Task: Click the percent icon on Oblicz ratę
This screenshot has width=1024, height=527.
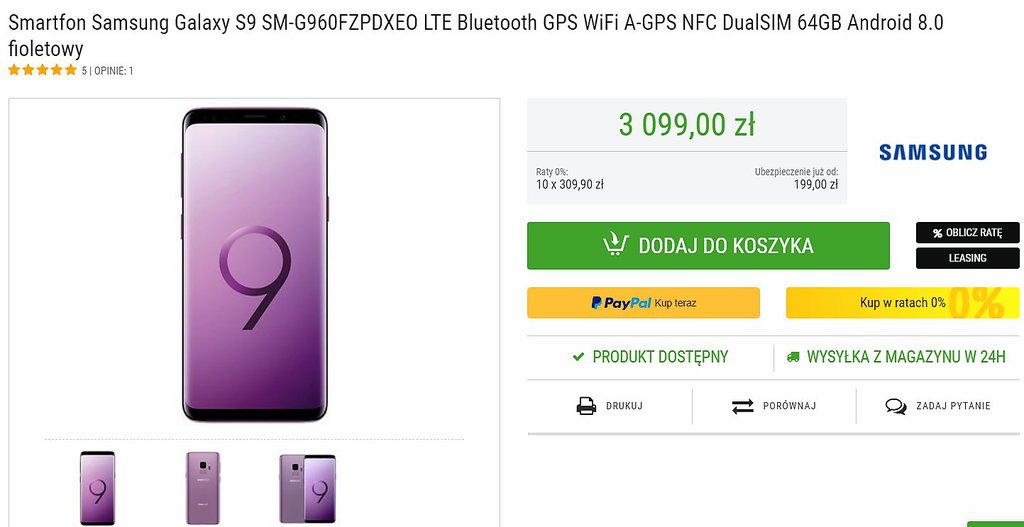Action: (x=937, y=233)
